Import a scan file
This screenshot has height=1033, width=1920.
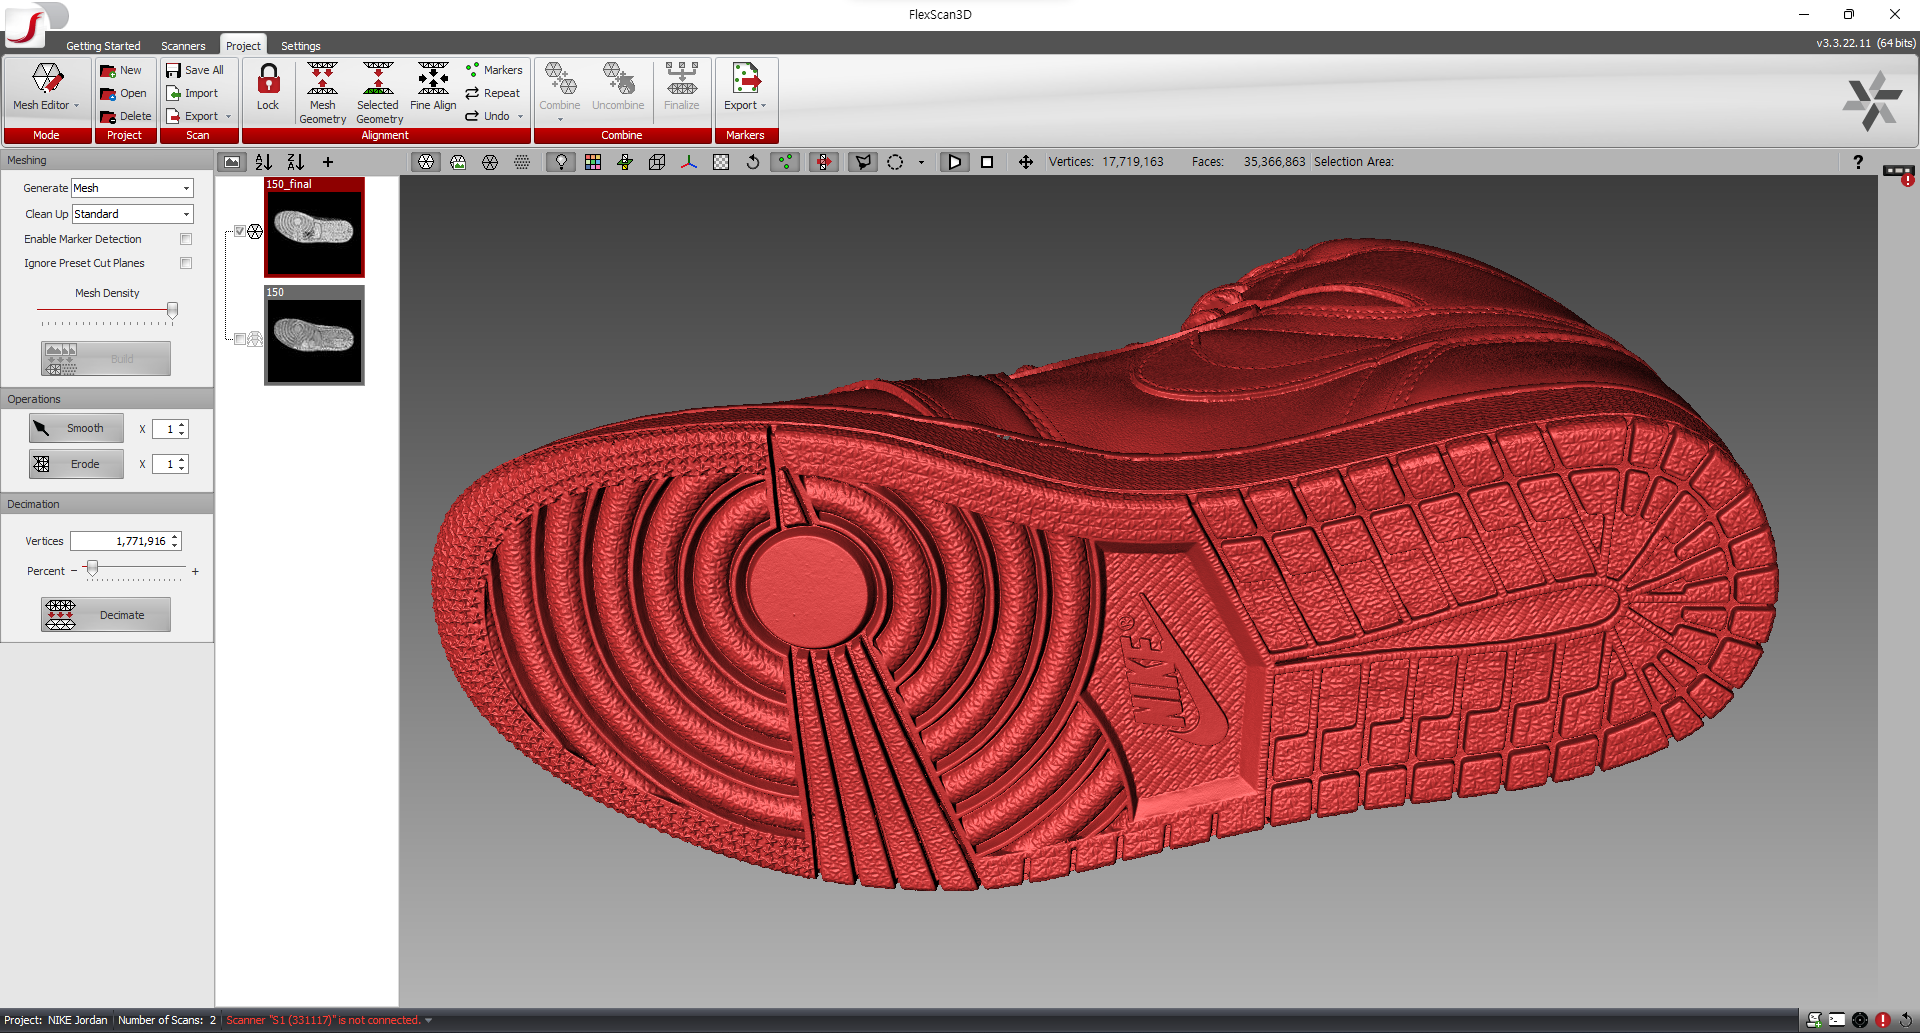[x=192, y=93]
